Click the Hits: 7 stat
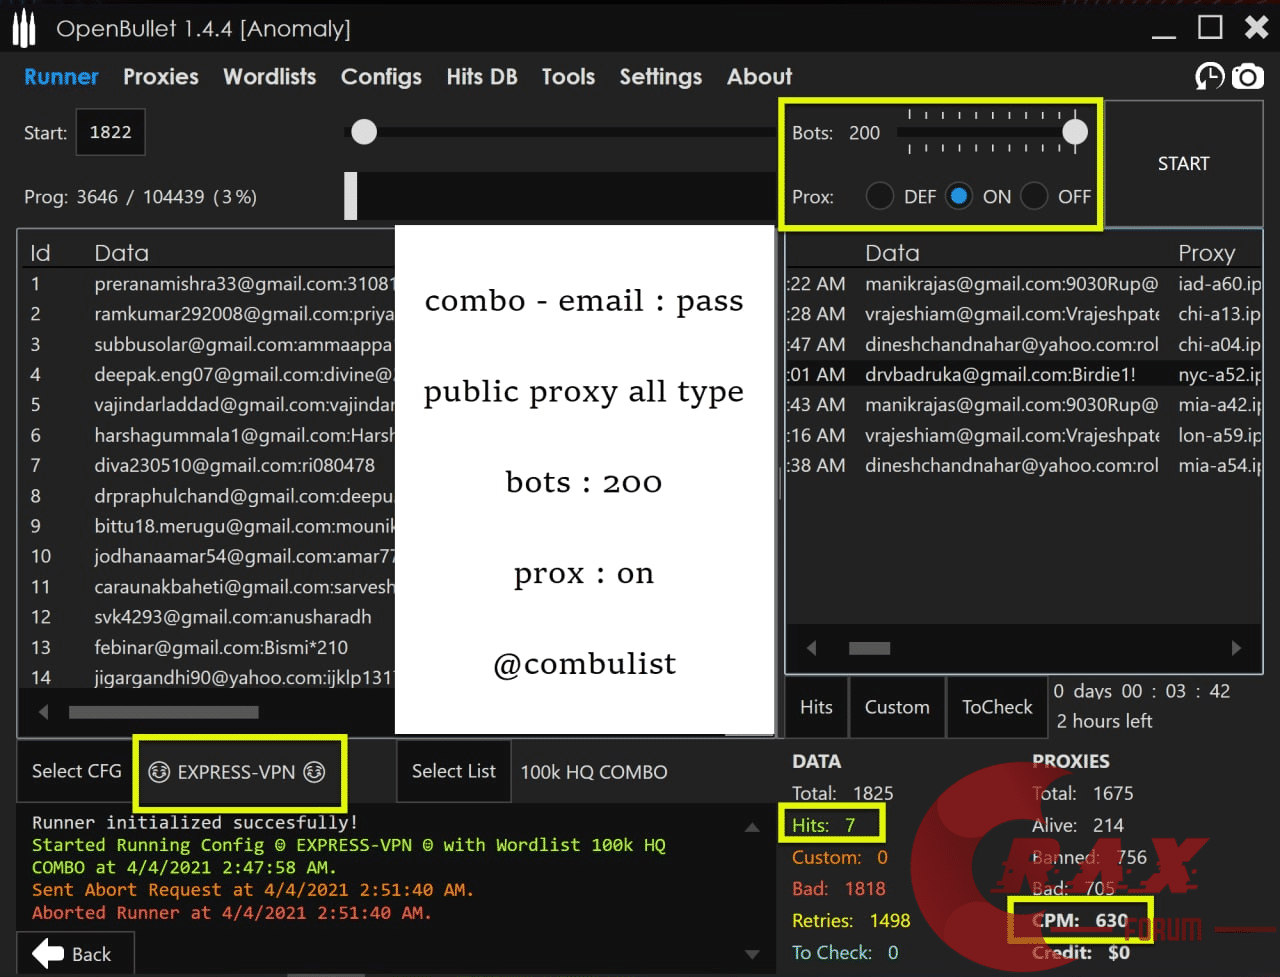This screenshot has height=977, width=1280. pyautogui.click(x=823, y=825)
